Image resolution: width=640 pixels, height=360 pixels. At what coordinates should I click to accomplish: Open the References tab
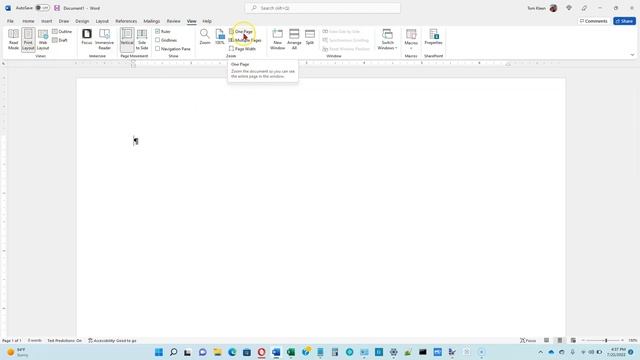[x=126, y=21]
